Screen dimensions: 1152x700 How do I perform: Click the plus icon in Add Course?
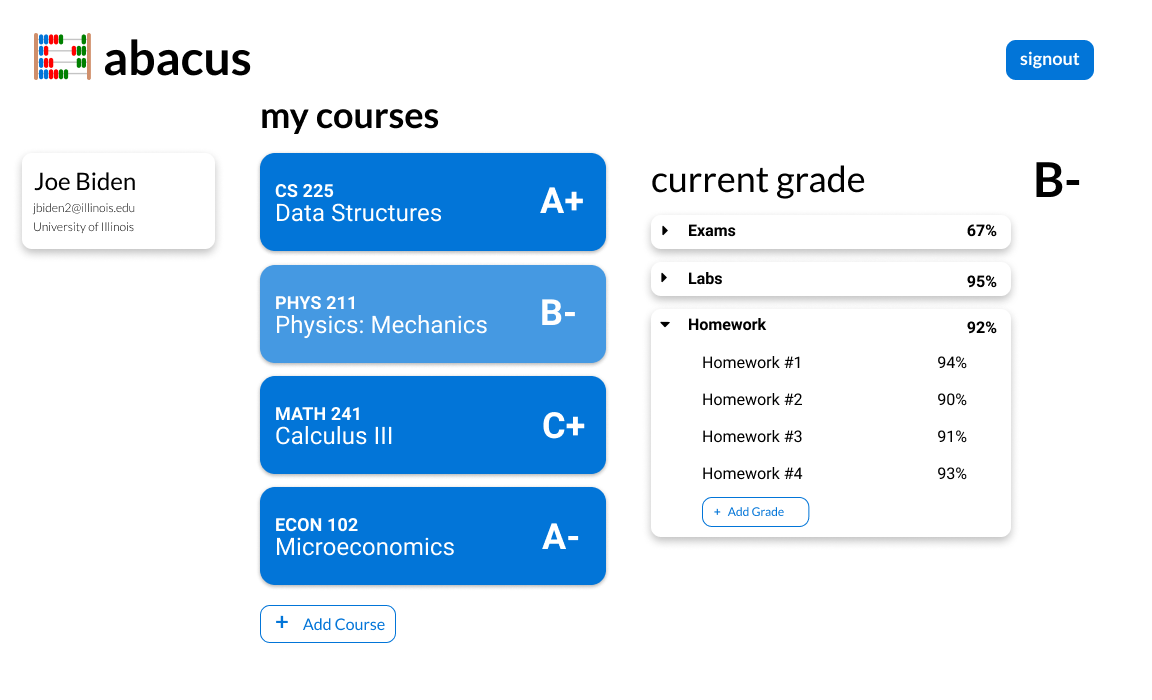point(281,623)
